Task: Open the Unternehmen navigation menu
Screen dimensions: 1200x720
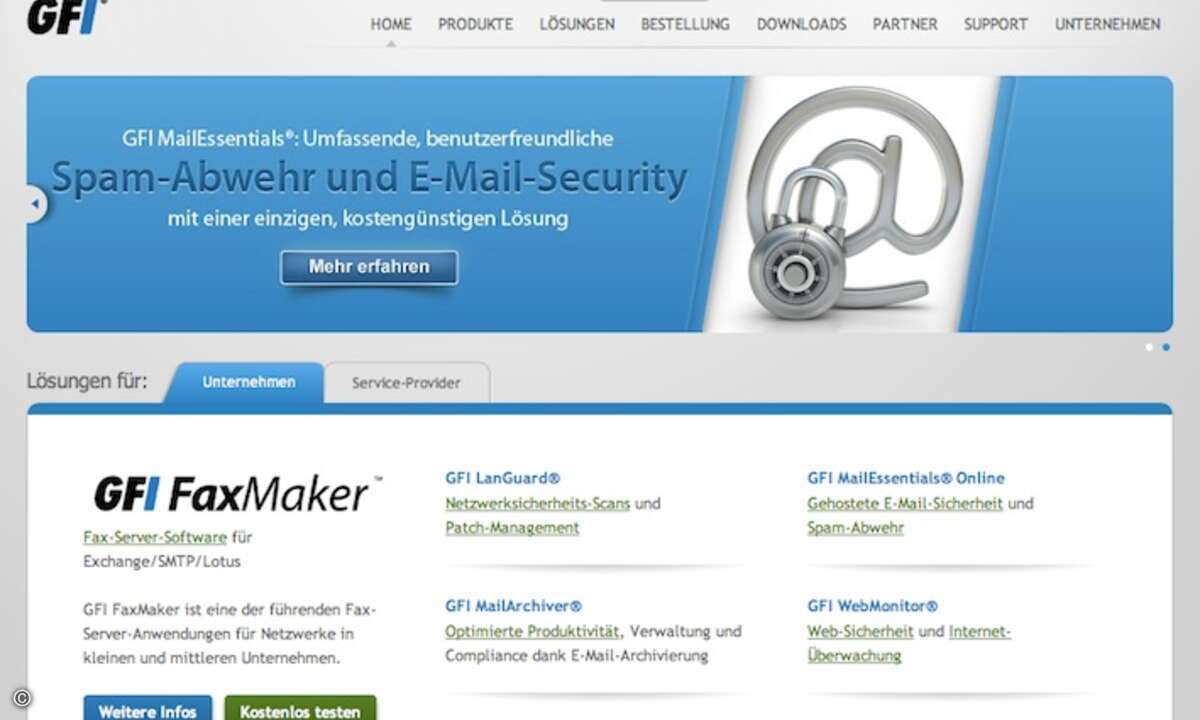Action: pos(1108,24)
